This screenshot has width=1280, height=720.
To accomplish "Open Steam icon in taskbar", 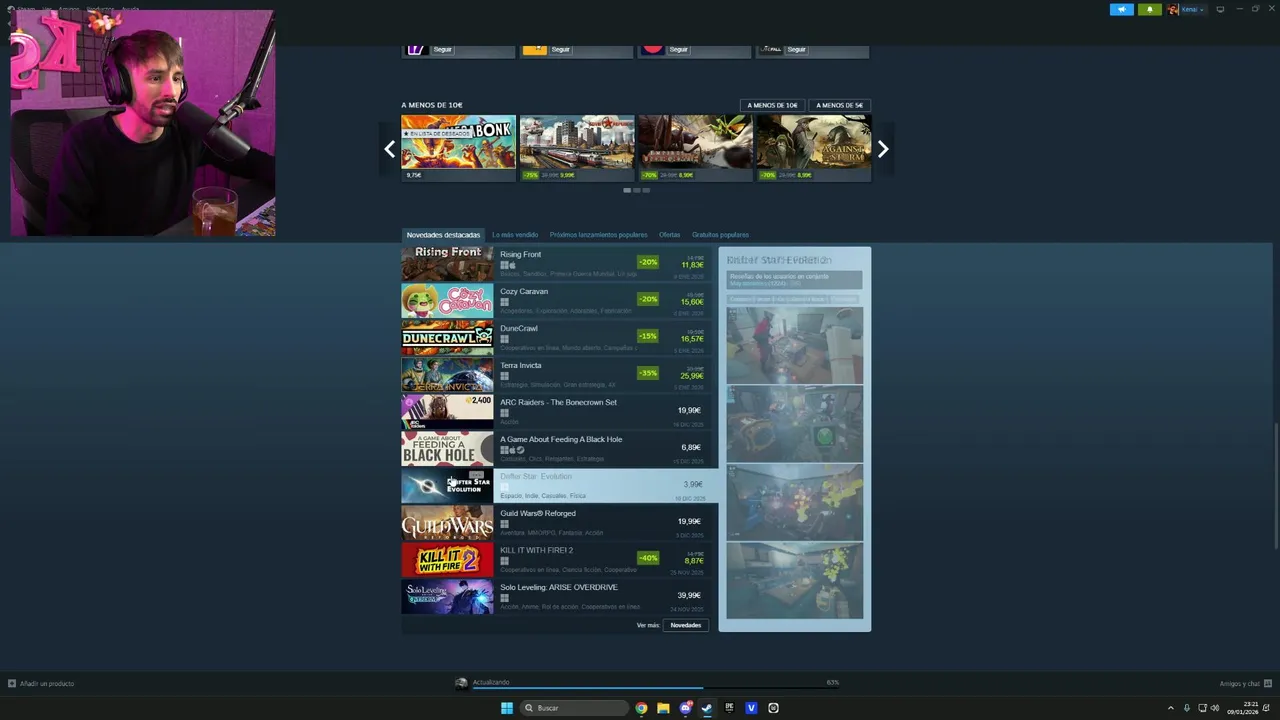I will click(707, 708).
